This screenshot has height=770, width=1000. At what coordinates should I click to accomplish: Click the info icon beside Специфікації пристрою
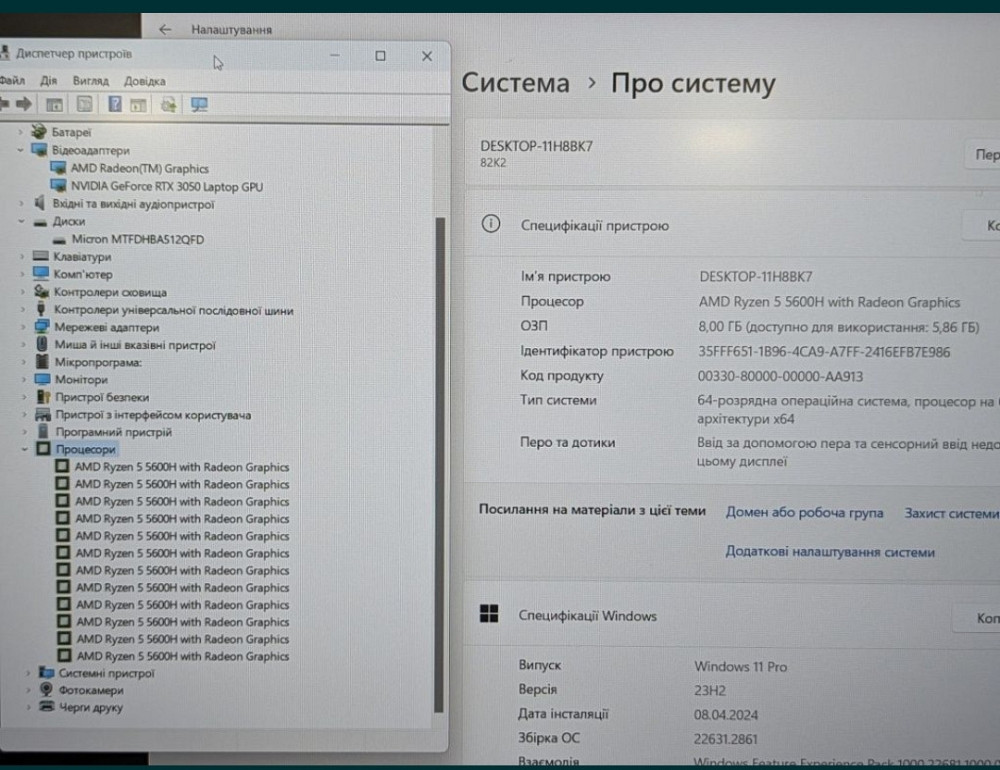point(491,225)
